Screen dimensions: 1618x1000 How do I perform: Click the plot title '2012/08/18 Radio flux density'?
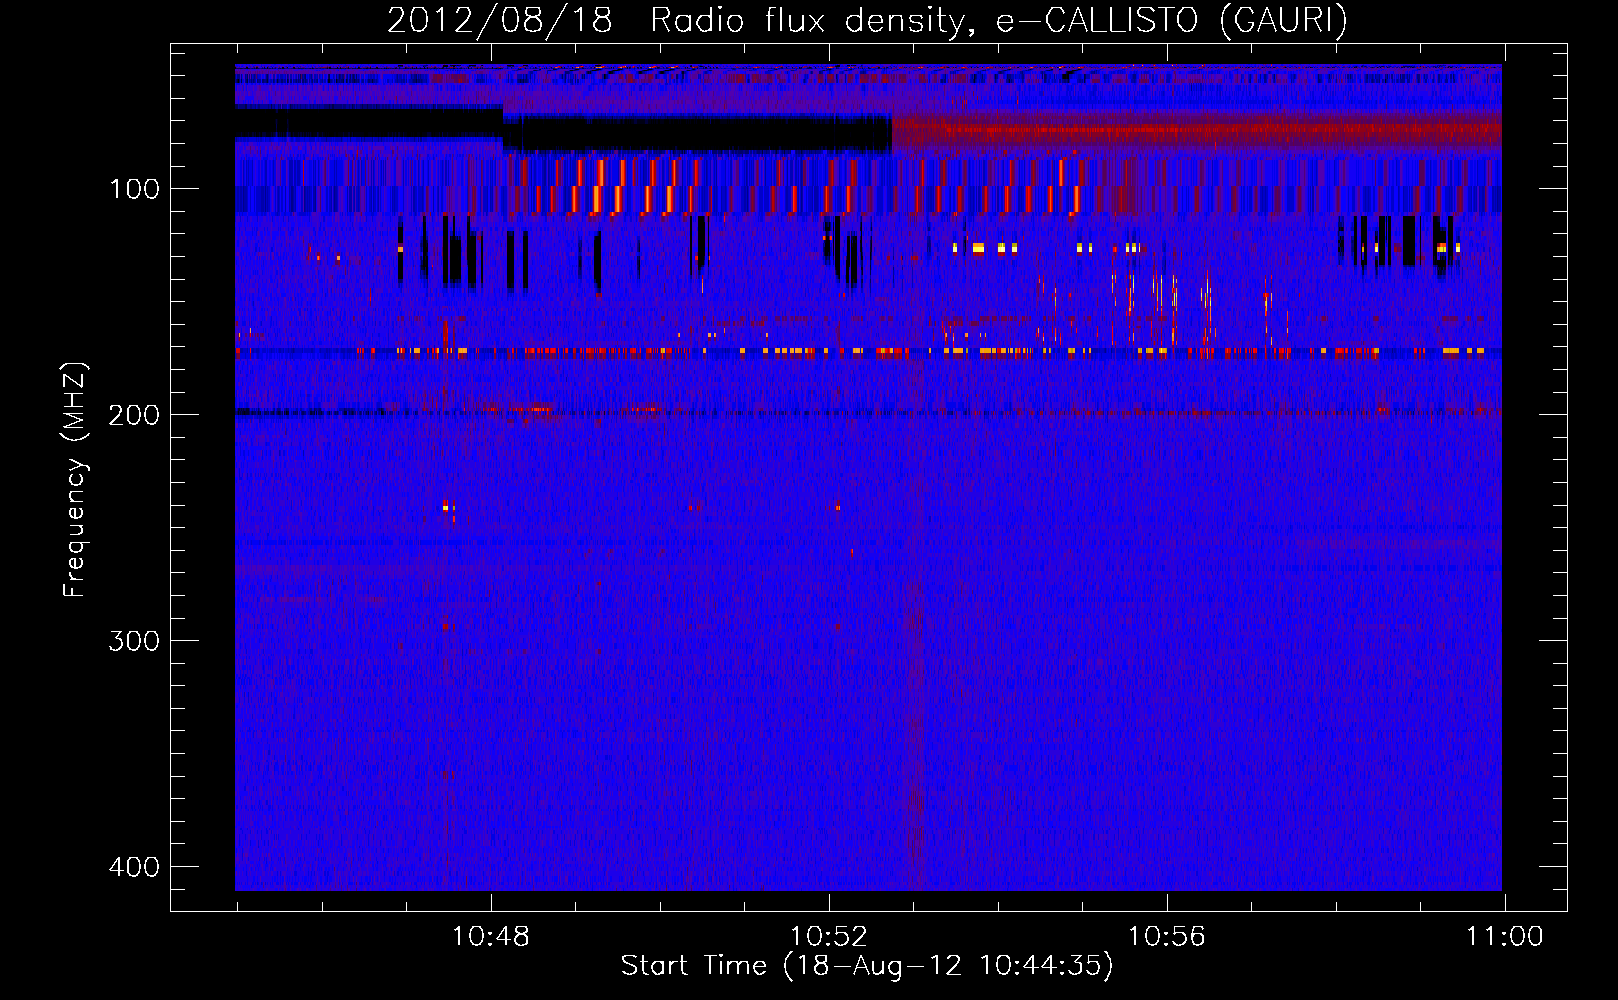681,21
